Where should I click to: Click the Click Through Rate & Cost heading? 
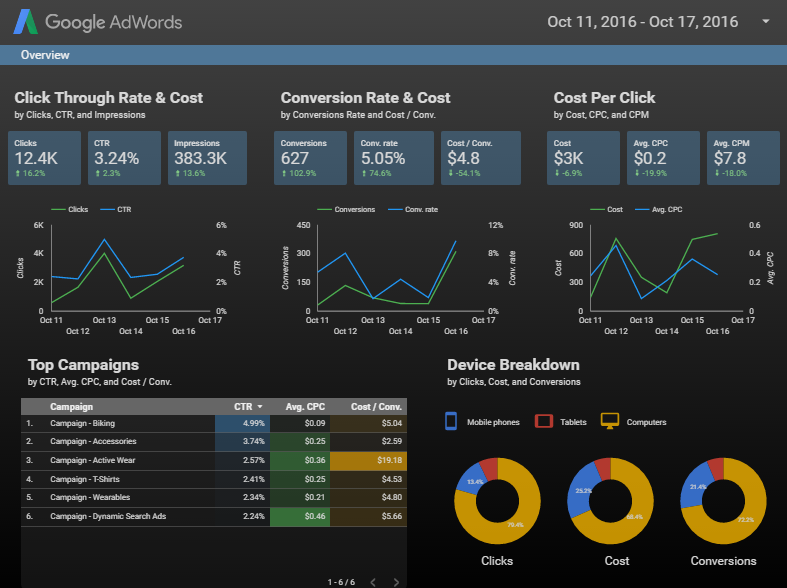click(108, 97)
